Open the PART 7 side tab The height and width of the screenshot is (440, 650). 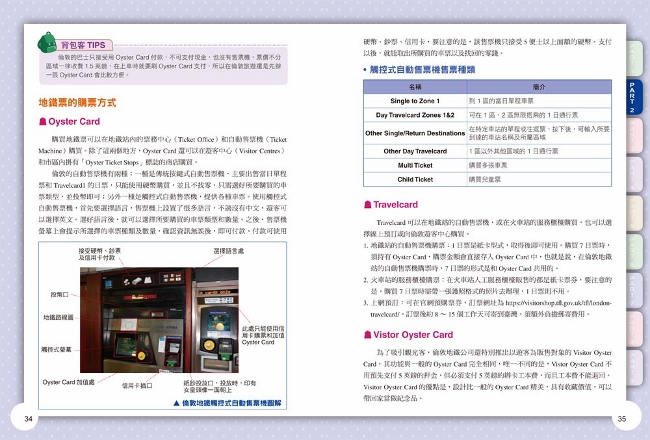pyautogui.click(x=634, y=290)
